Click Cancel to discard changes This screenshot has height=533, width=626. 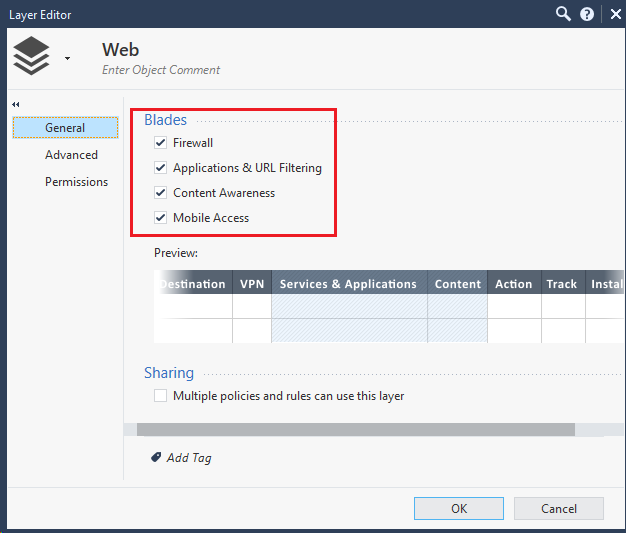click(x=559, y=508)
